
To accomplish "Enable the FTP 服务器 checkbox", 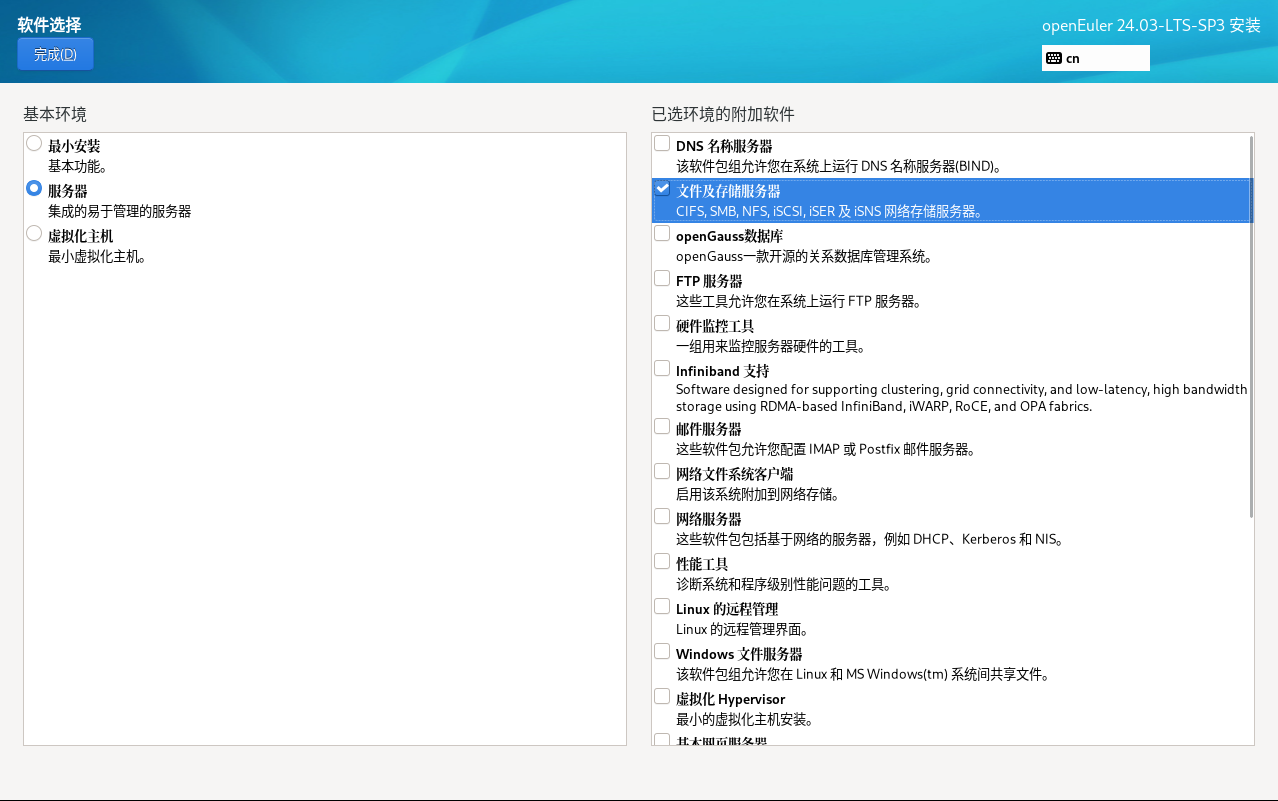I will click(662, 279).
